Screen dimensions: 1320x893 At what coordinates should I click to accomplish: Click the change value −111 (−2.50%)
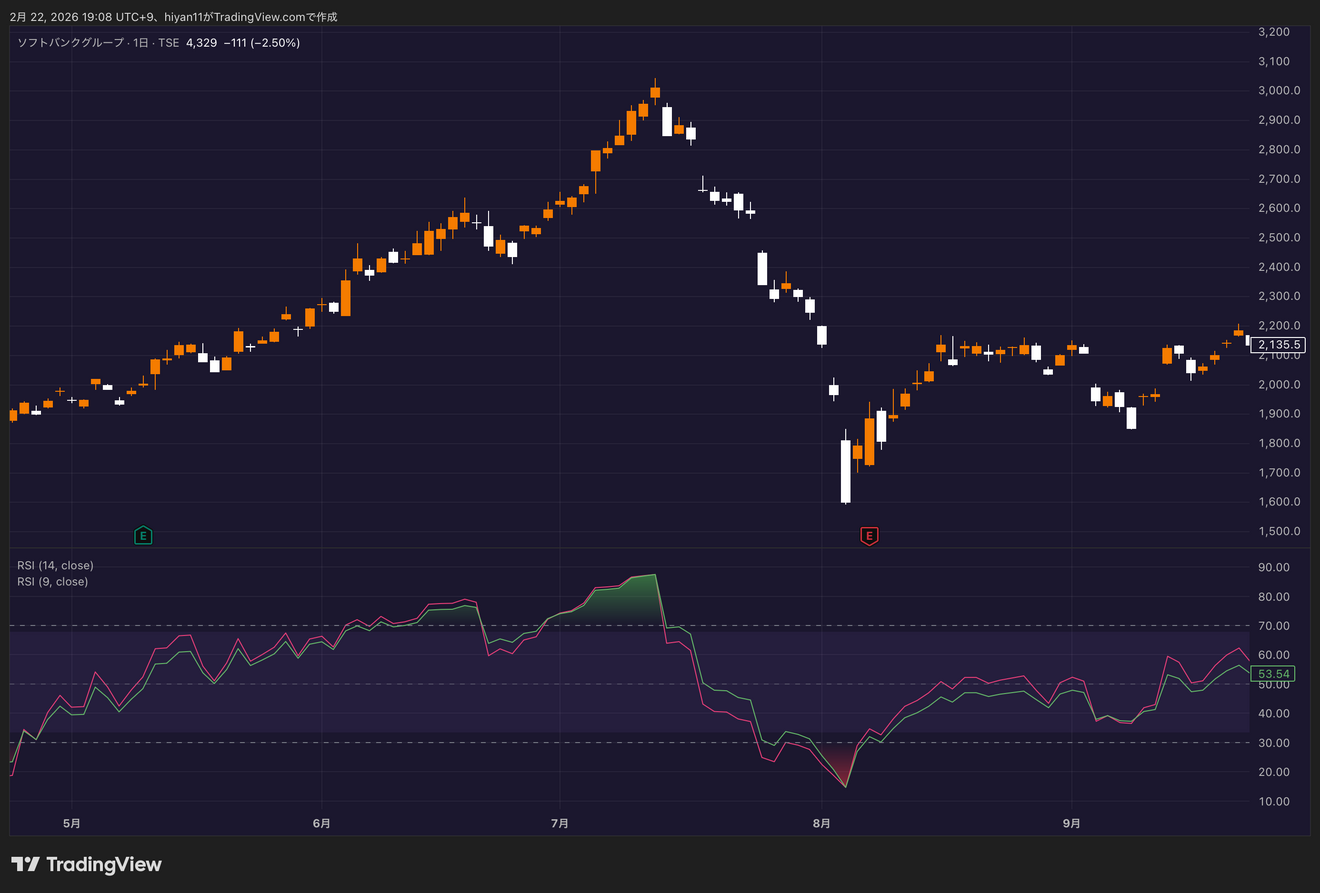pyautogui.click(x=261, y=43)
